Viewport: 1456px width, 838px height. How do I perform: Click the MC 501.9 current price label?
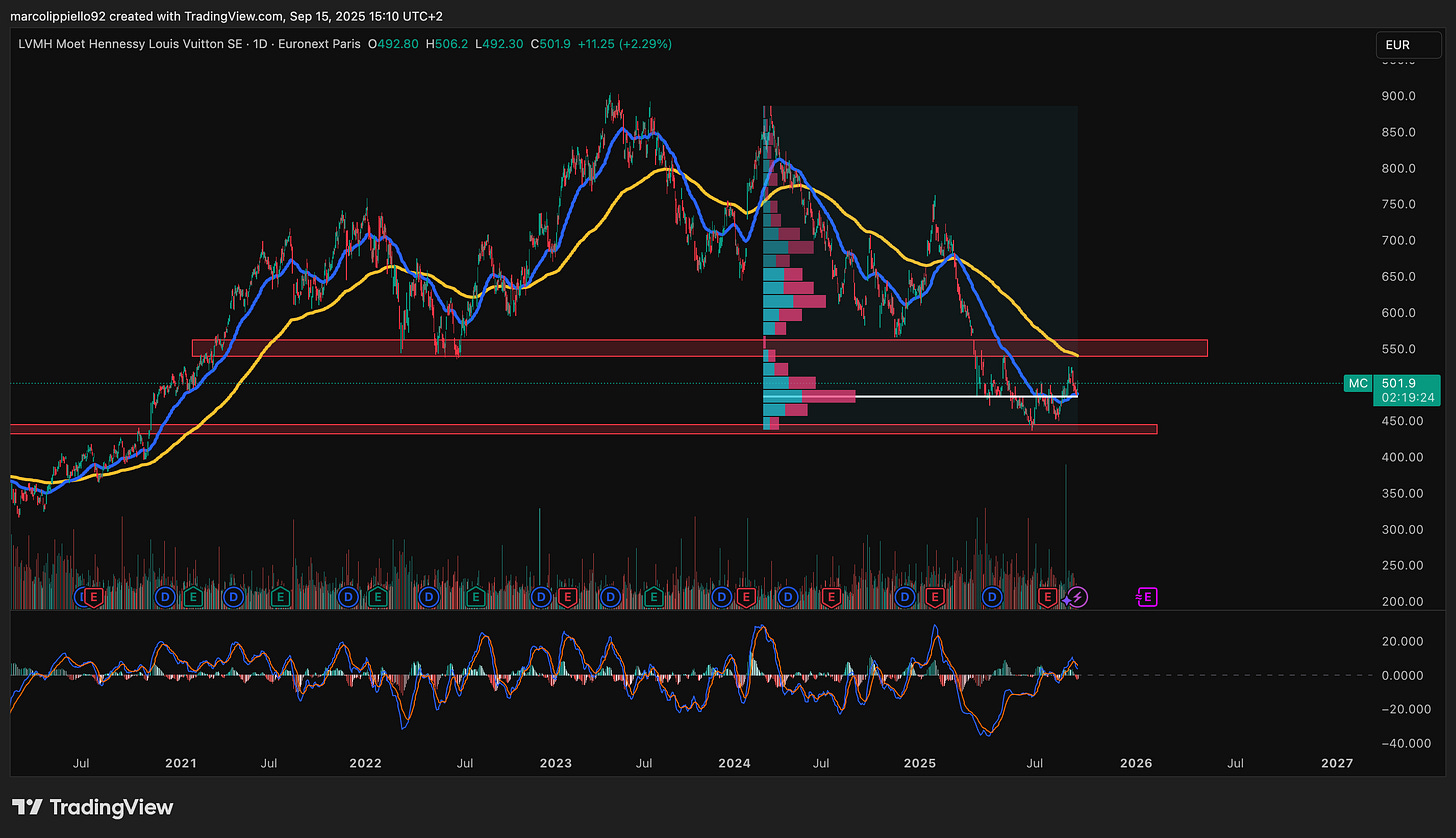(x=1392, y=389)
